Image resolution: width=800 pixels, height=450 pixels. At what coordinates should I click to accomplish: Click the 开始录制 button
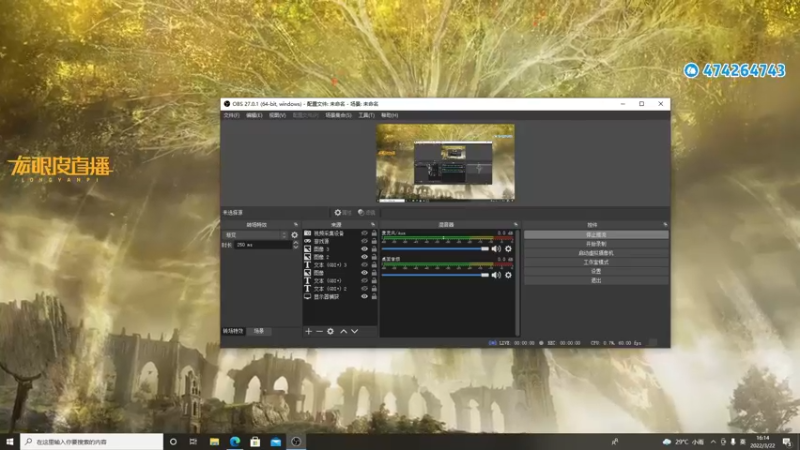[596, 244]
